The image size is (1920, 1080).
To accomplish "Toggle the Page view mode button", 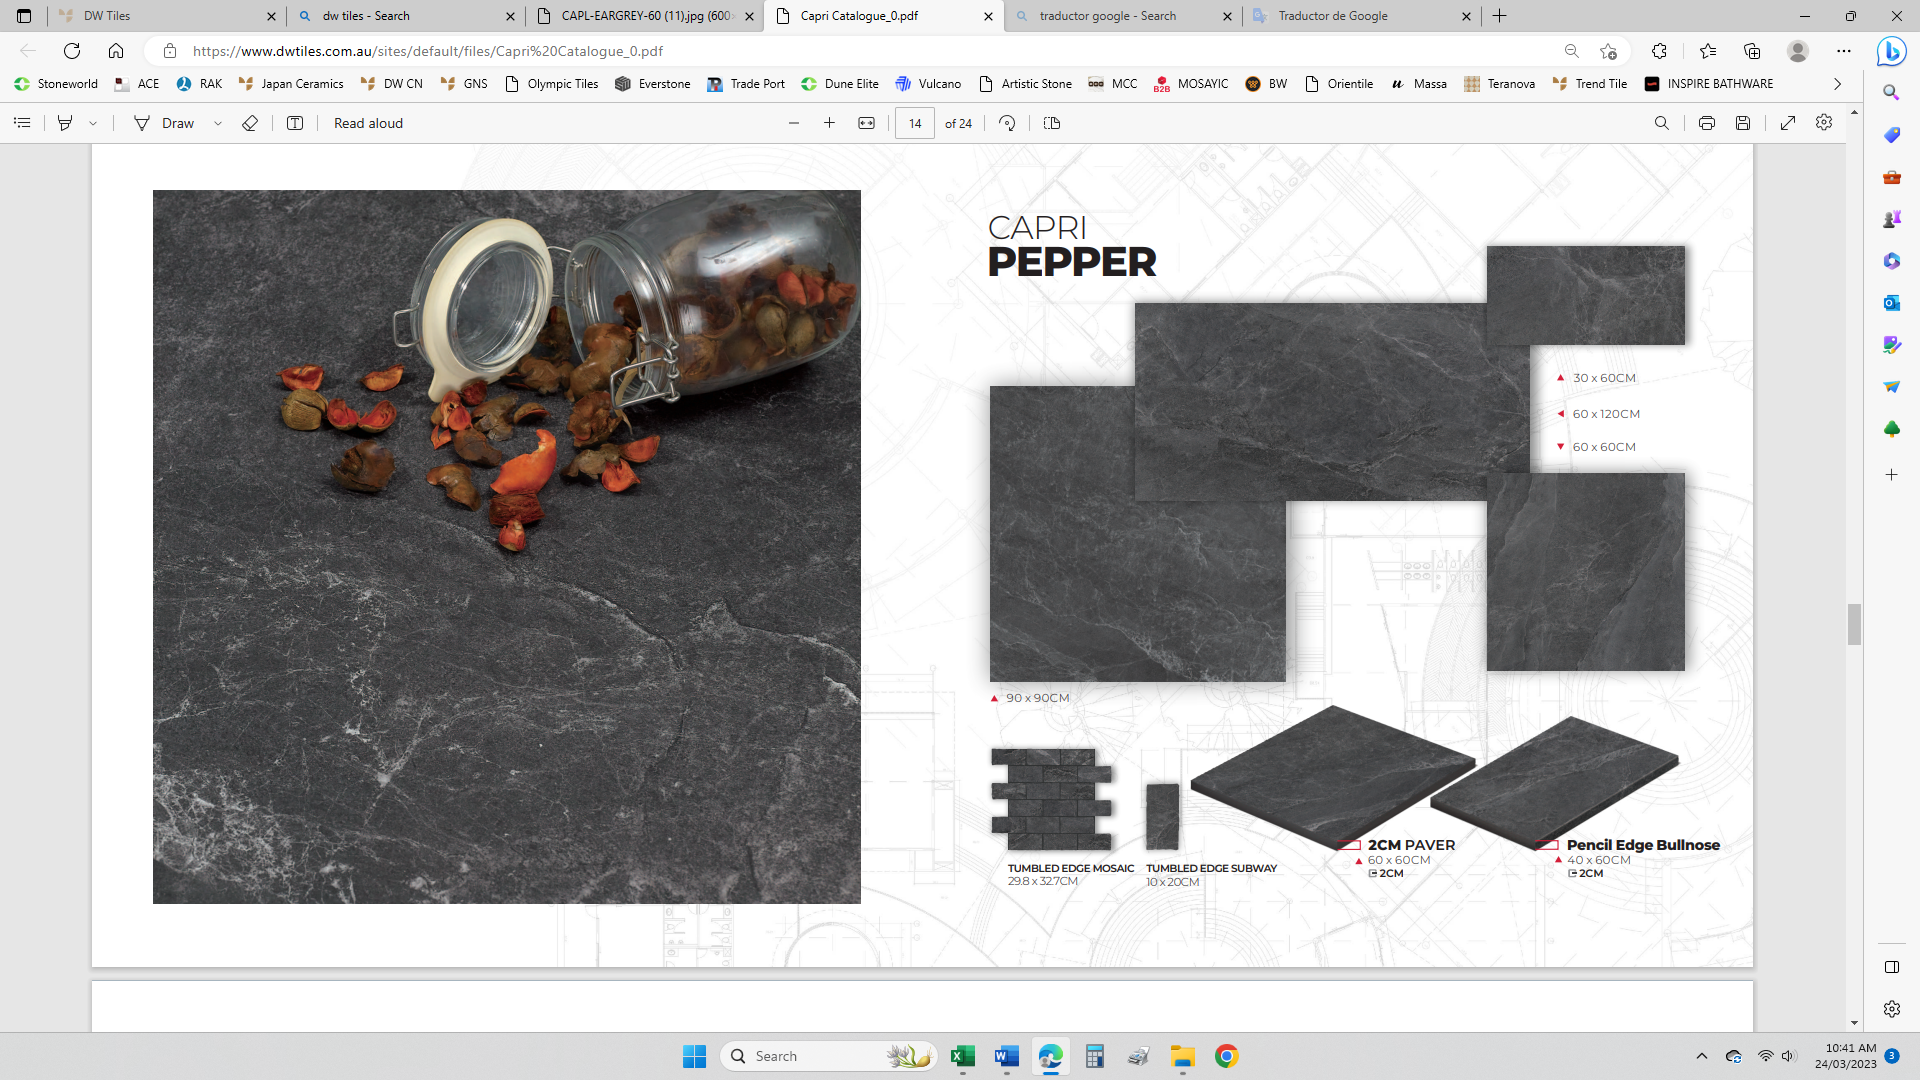I will 1051,123.
